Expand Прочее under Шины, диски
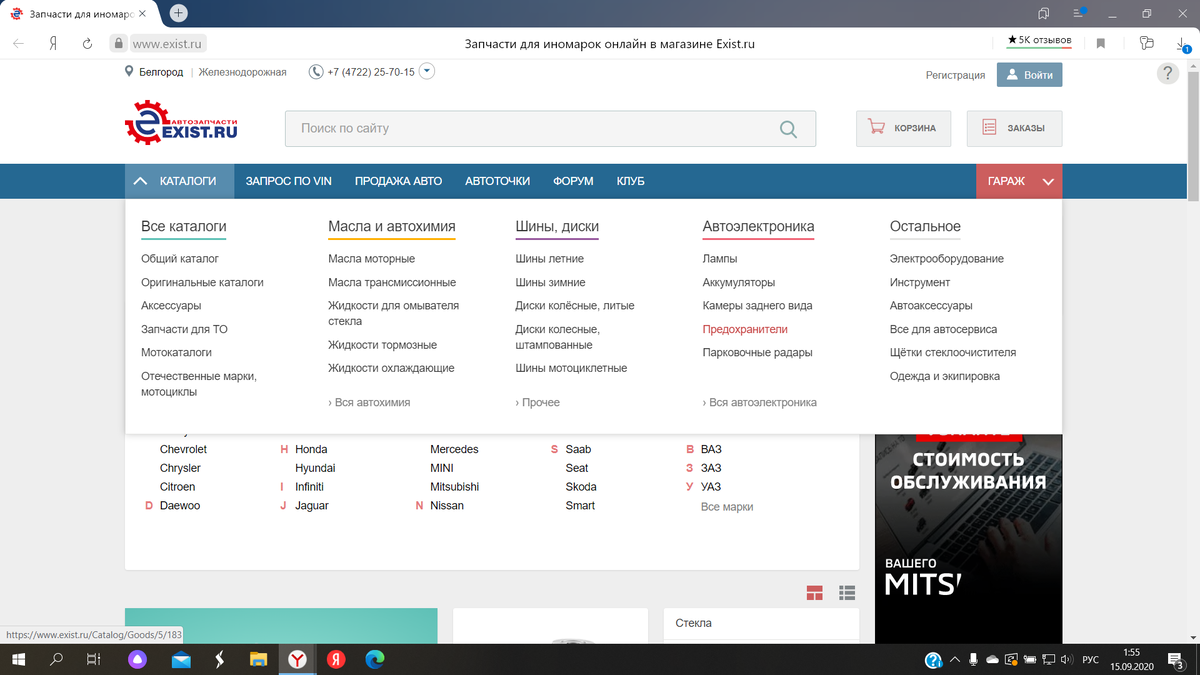 point(538,402)
